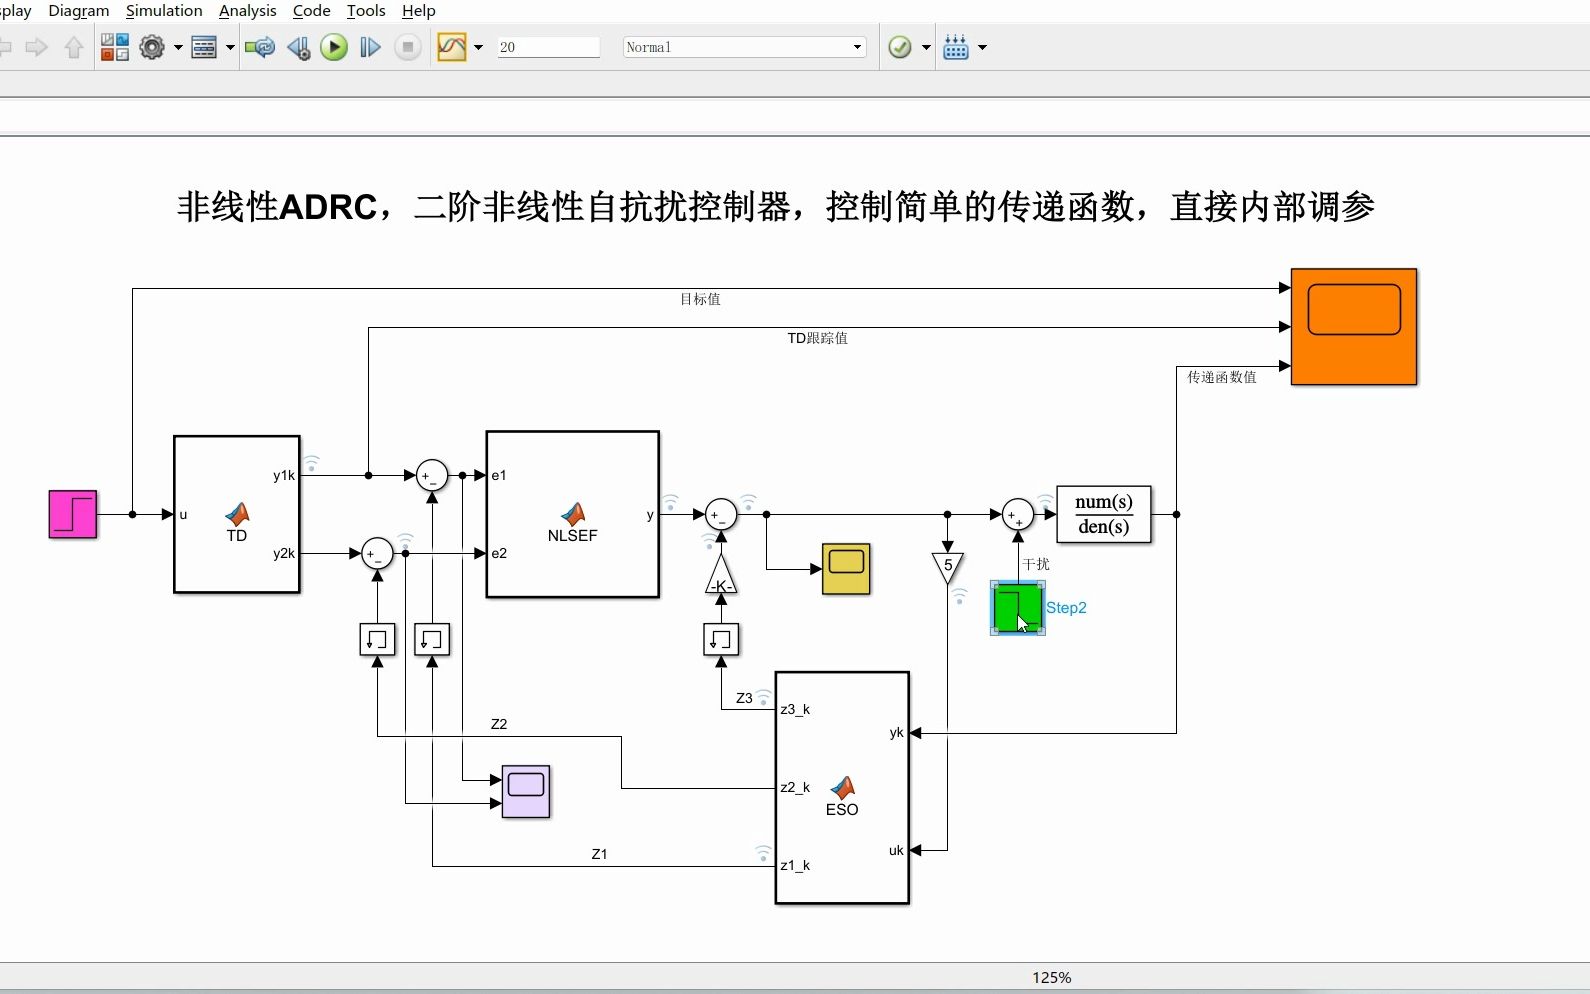Click the Z2 signal label
The height and width of the screenshot is (994, 1590).
[x=499, y=724]
